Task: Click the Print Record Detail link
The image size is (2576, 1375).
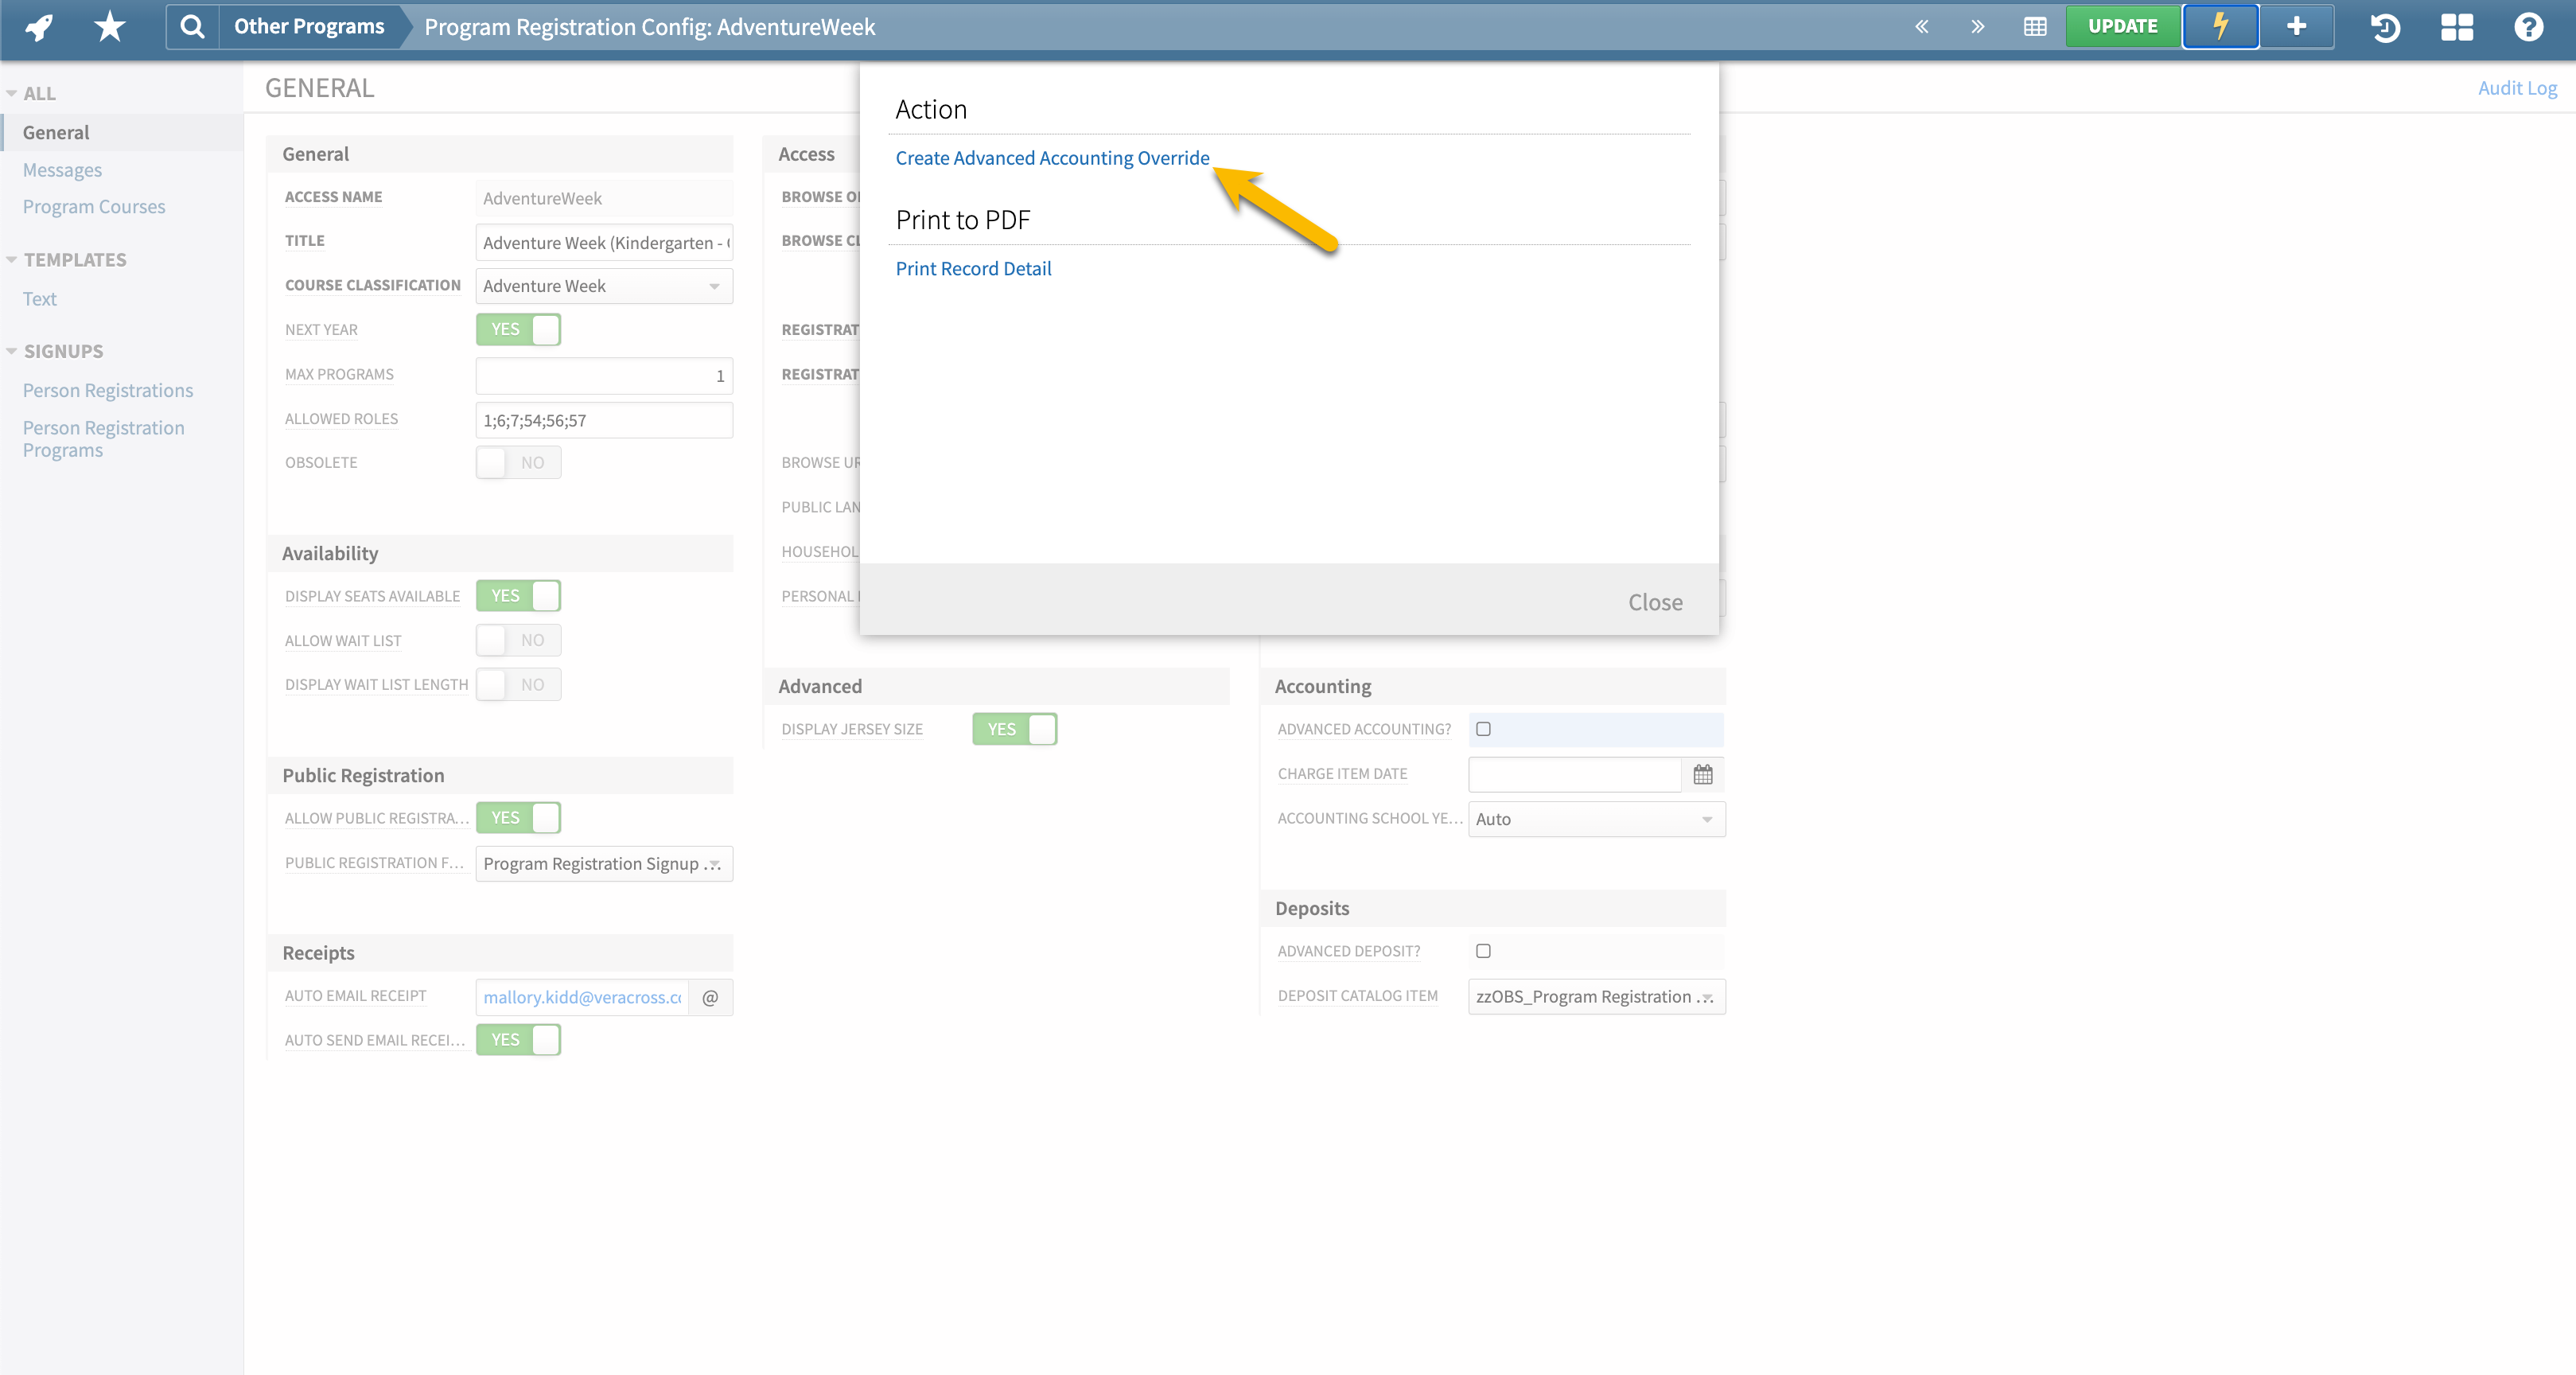Action: [x=973, y=268]
